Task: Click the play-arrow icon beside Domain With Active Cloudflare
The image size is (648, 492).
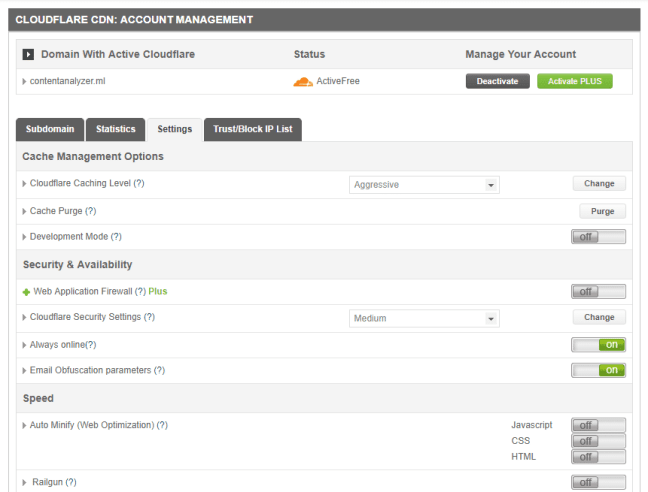Action: (28, 54)
